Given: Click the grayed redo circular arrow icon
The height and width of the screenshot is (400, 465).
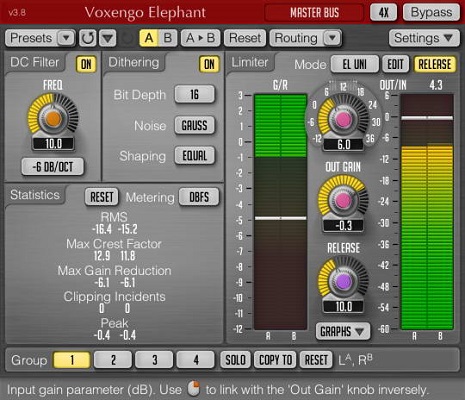Looking at the screenshot, I should (127, 39).
